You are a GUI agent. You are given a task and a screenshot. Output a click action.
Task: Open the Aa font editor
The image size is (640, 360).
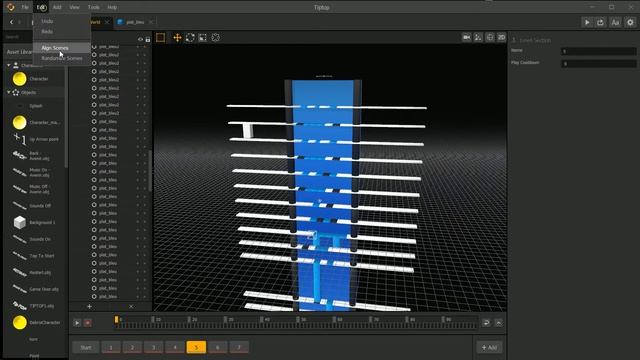615,22
